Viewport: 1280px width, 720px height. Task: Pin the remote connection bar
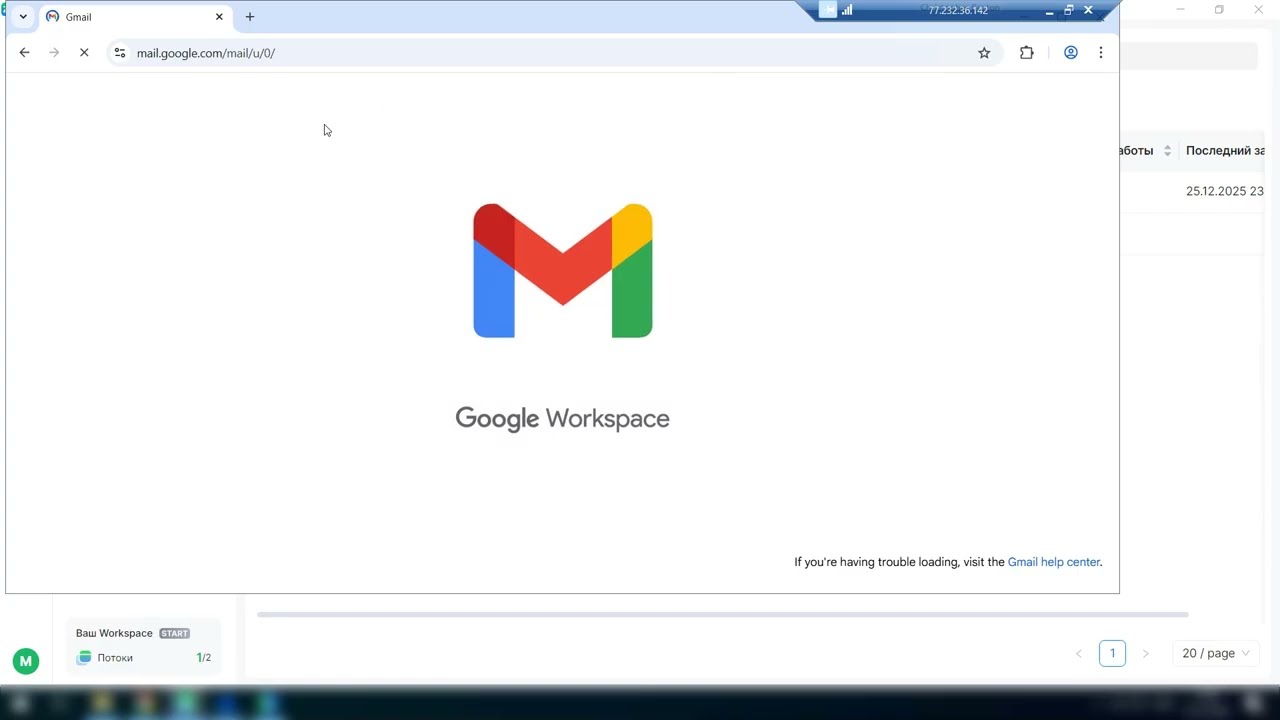(827, 10)
